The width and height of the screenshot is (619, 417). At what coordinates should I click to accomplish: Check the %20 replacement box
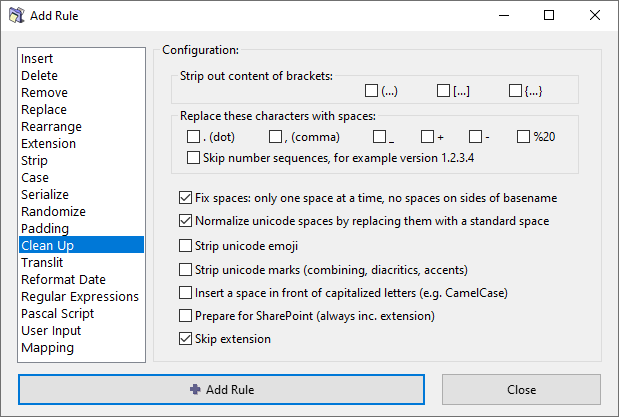(x=523, y=137)
